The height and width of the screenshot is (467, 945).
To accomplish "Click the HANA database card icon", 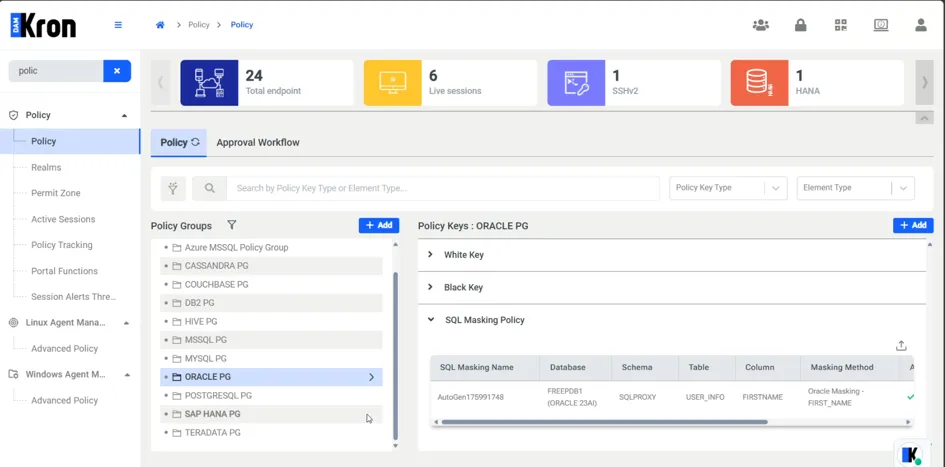I will [x=759, y=83].
